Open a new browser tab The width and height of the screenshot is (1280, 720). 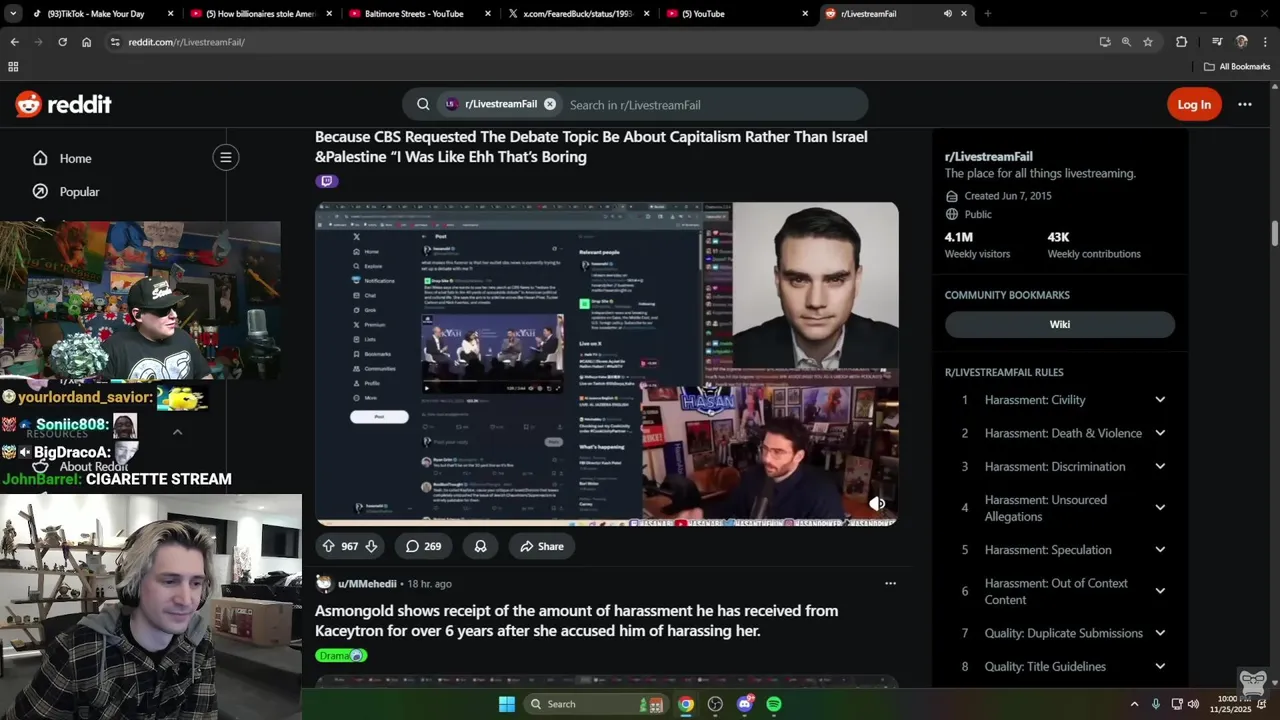point(987,14)
